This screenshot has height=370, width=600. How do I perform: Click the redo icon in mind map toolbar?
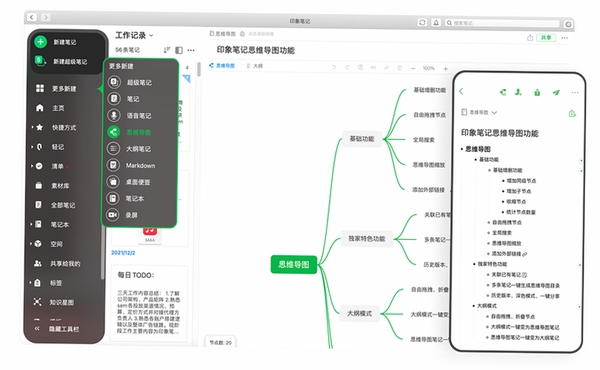(347, 67)
